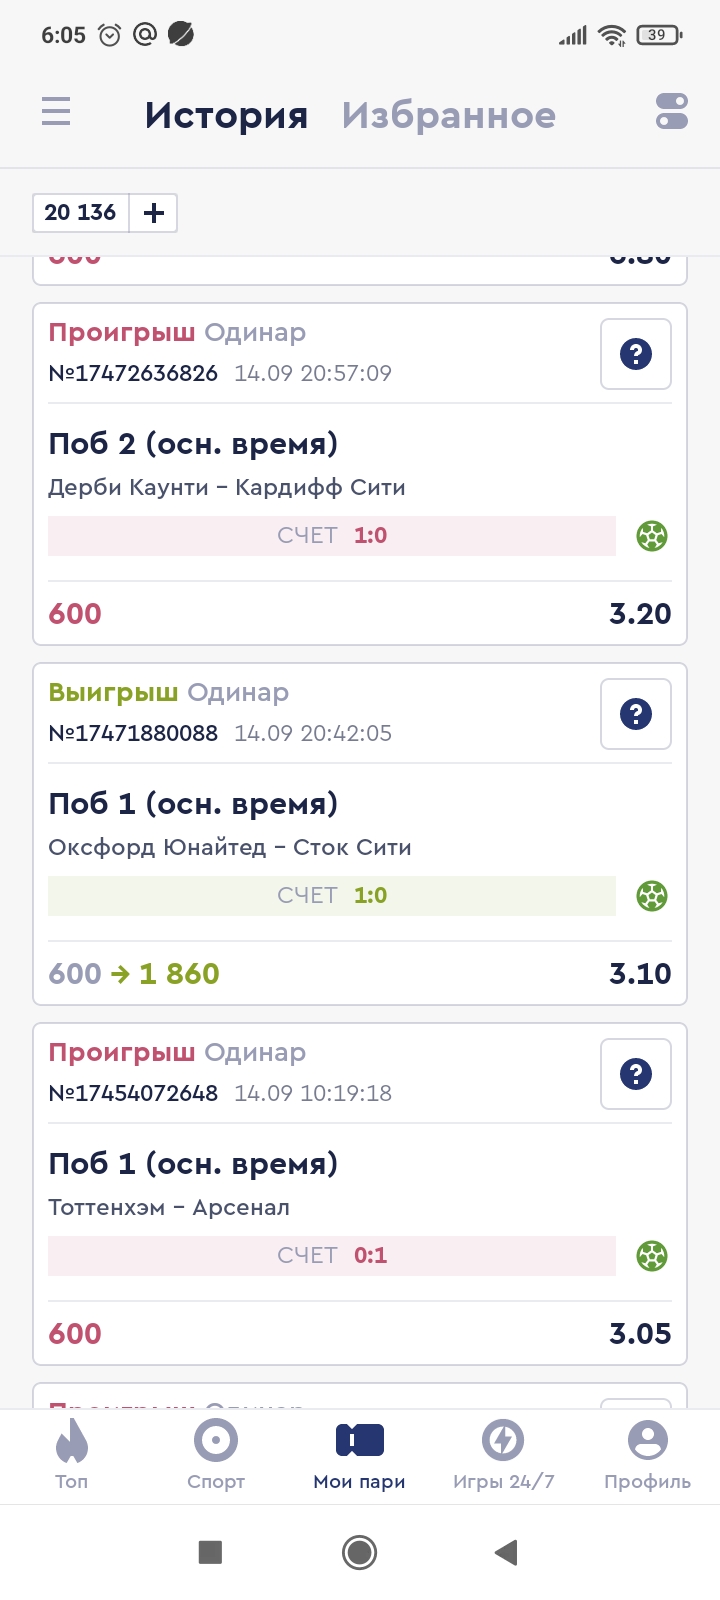Open help for the Тоттенхэм – Арсенал bet
Screen dimensions: 720x1600
[x=635, y=1074]
